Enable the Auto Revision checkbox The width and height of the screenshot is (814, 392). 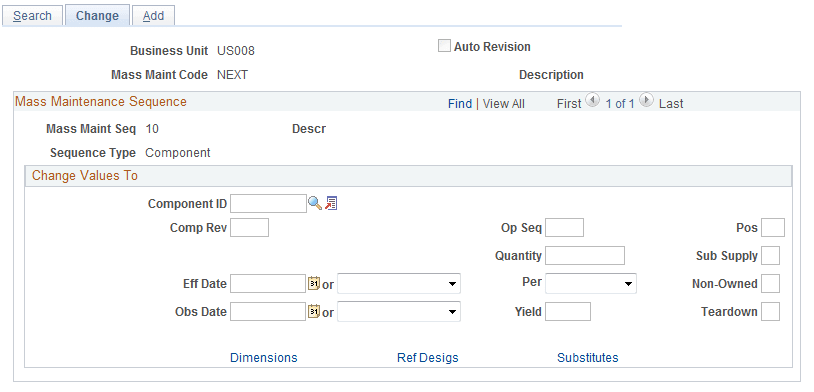tap(444, 46)
